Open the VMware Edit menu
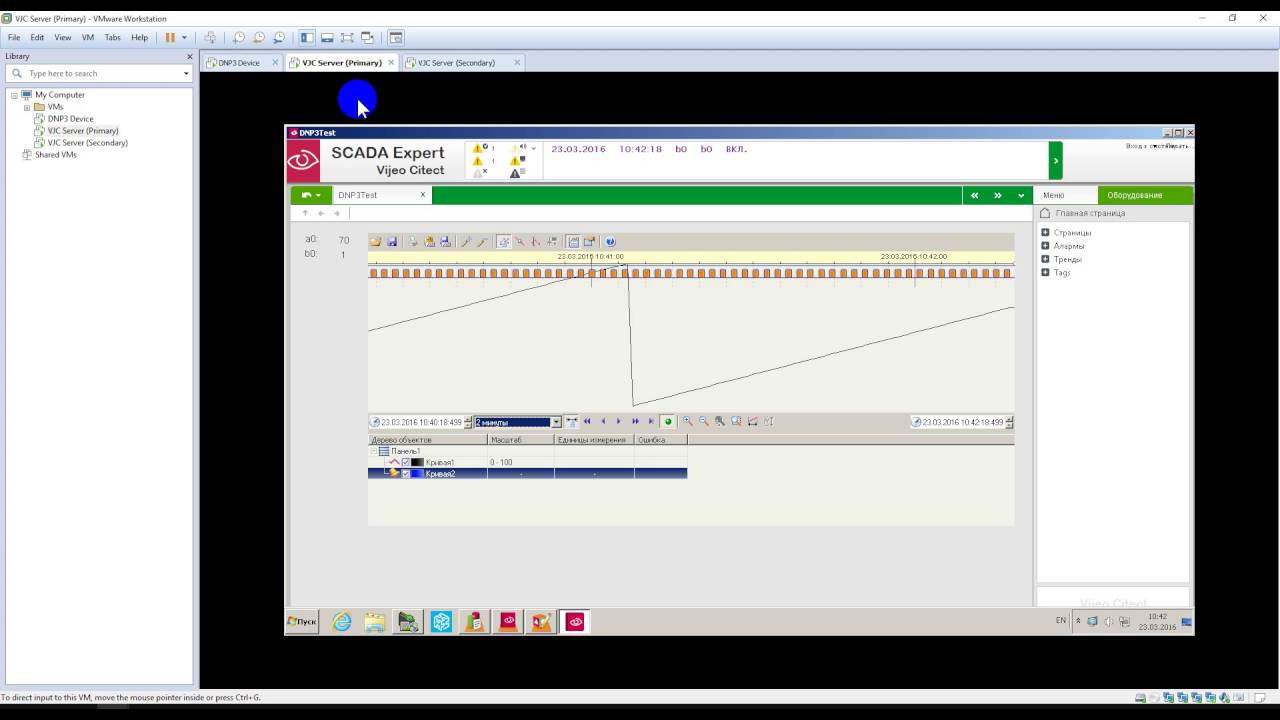This screenshot has height=720, width=1280. pyautogui.click(x=37, y=37)
